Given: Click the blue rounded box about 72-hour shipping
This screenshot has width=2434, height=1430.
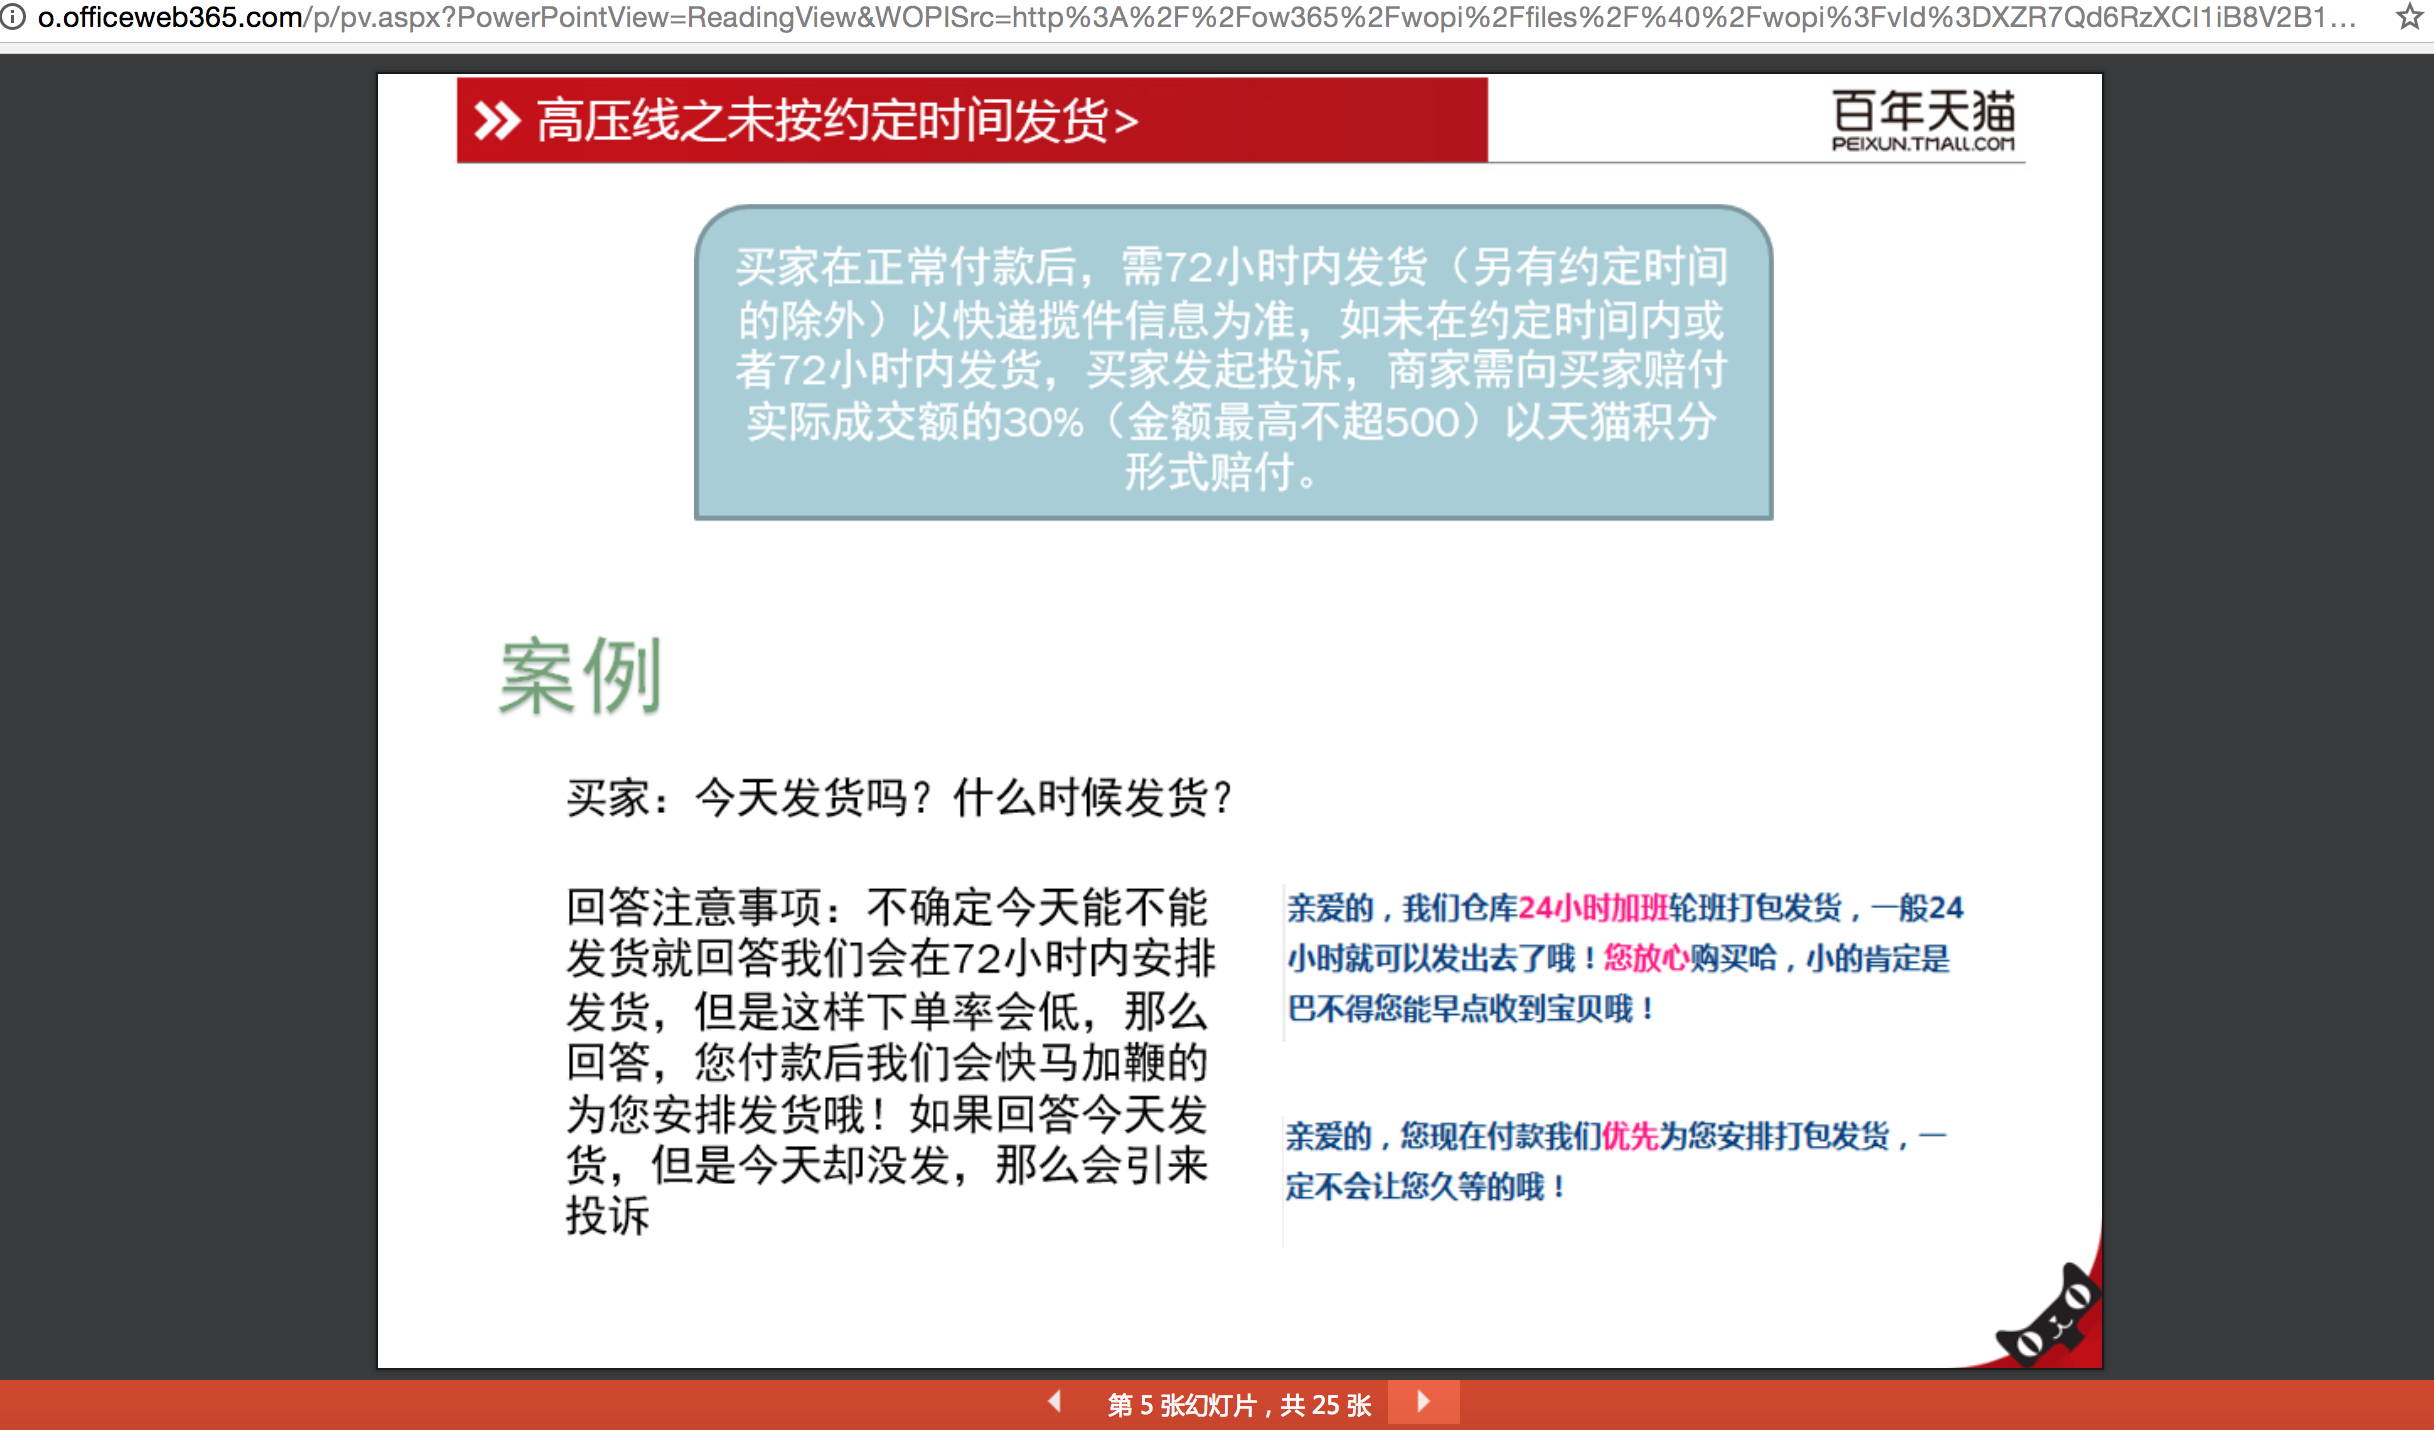Looking at the screenshot, I should pyautogui.click(x=1232, y=365).
